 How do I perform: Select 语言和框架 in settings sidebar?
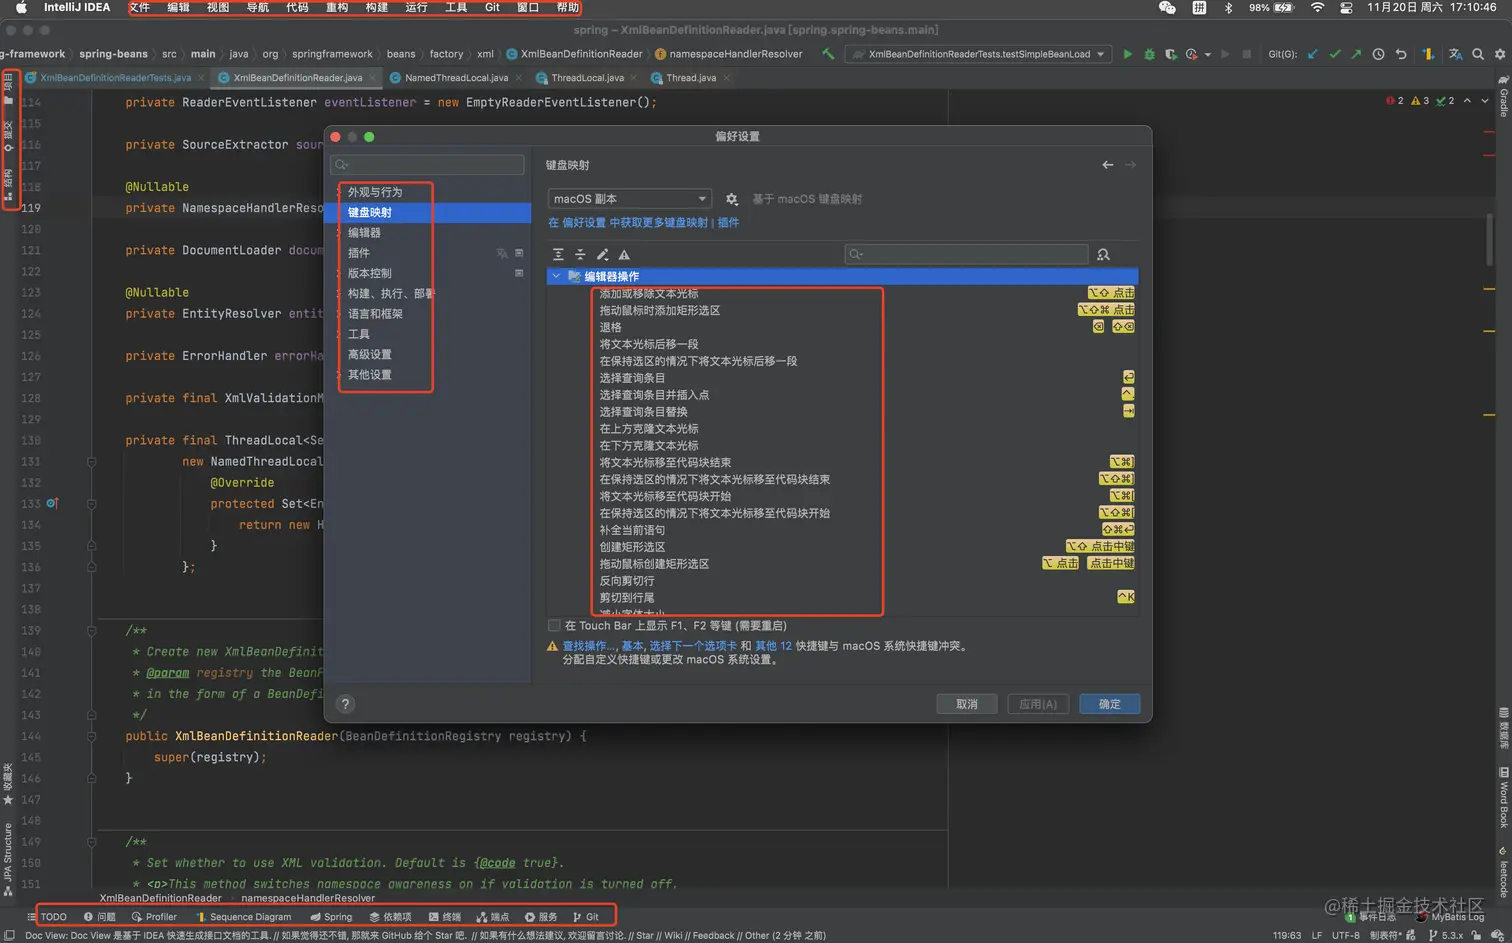pyautogui.click(x=375, y=314)
